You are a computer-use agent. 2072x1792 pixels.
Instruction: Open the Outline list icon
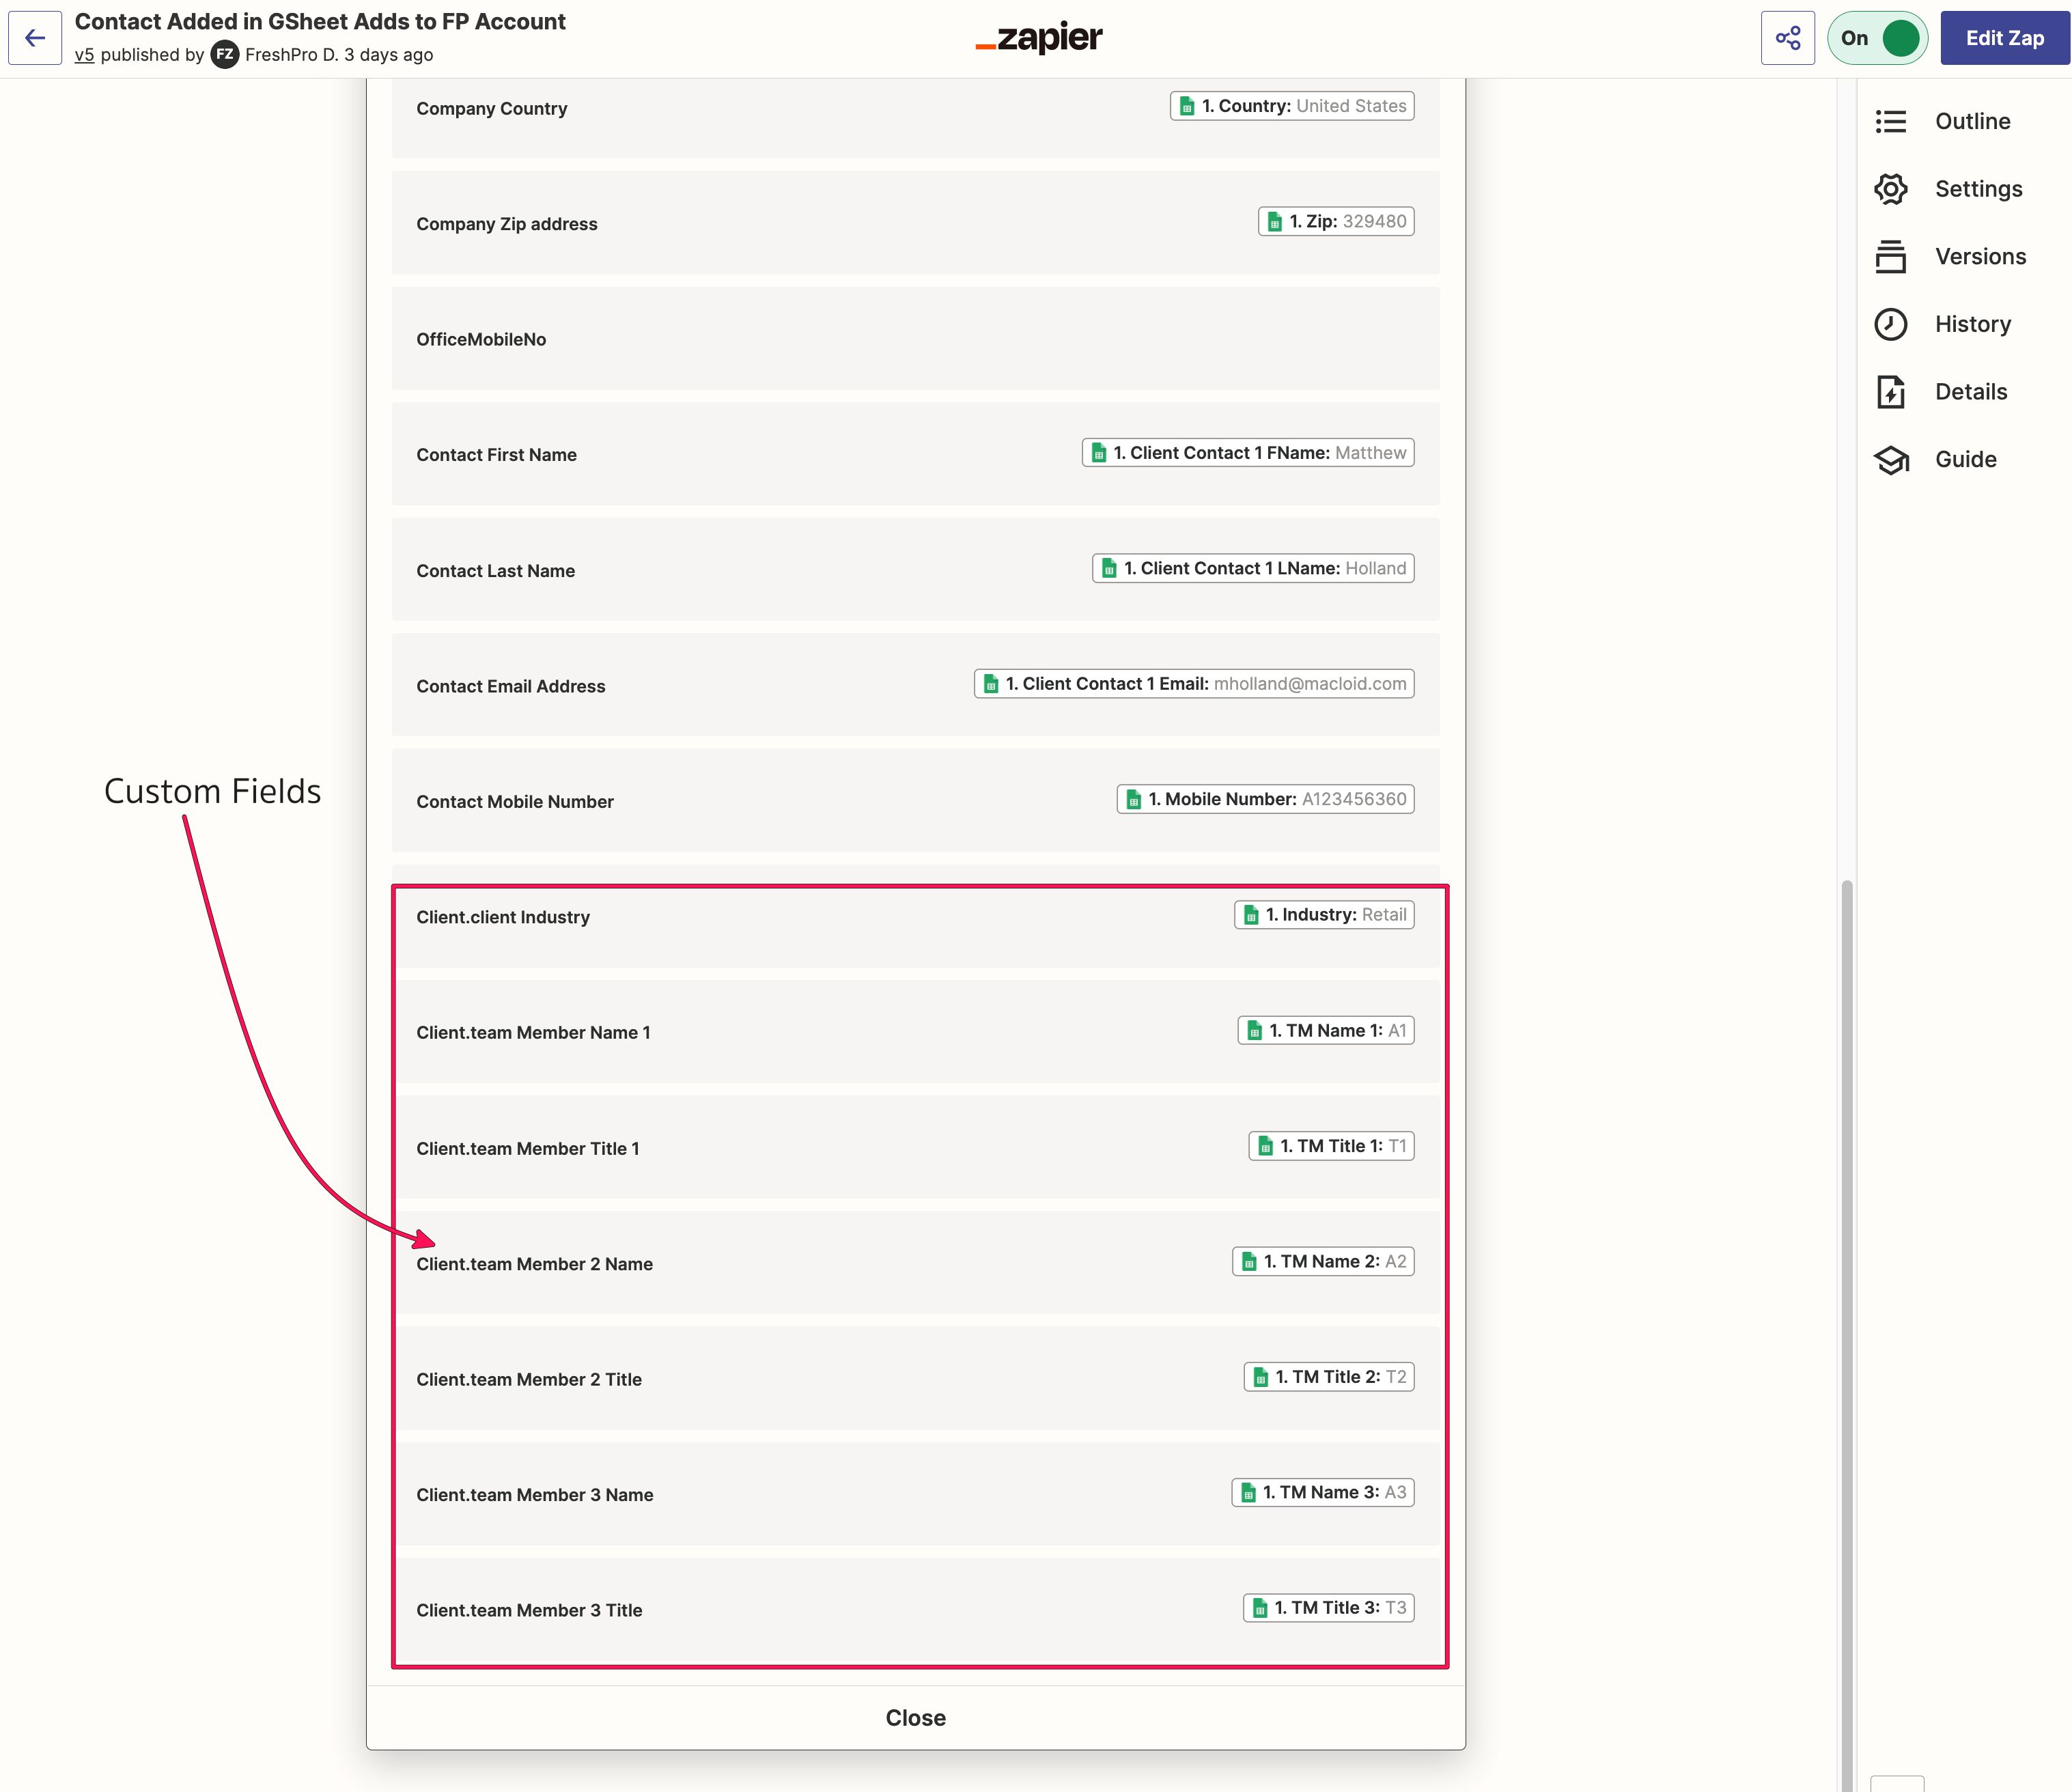pyautogui.click(x=1890, y=121)
